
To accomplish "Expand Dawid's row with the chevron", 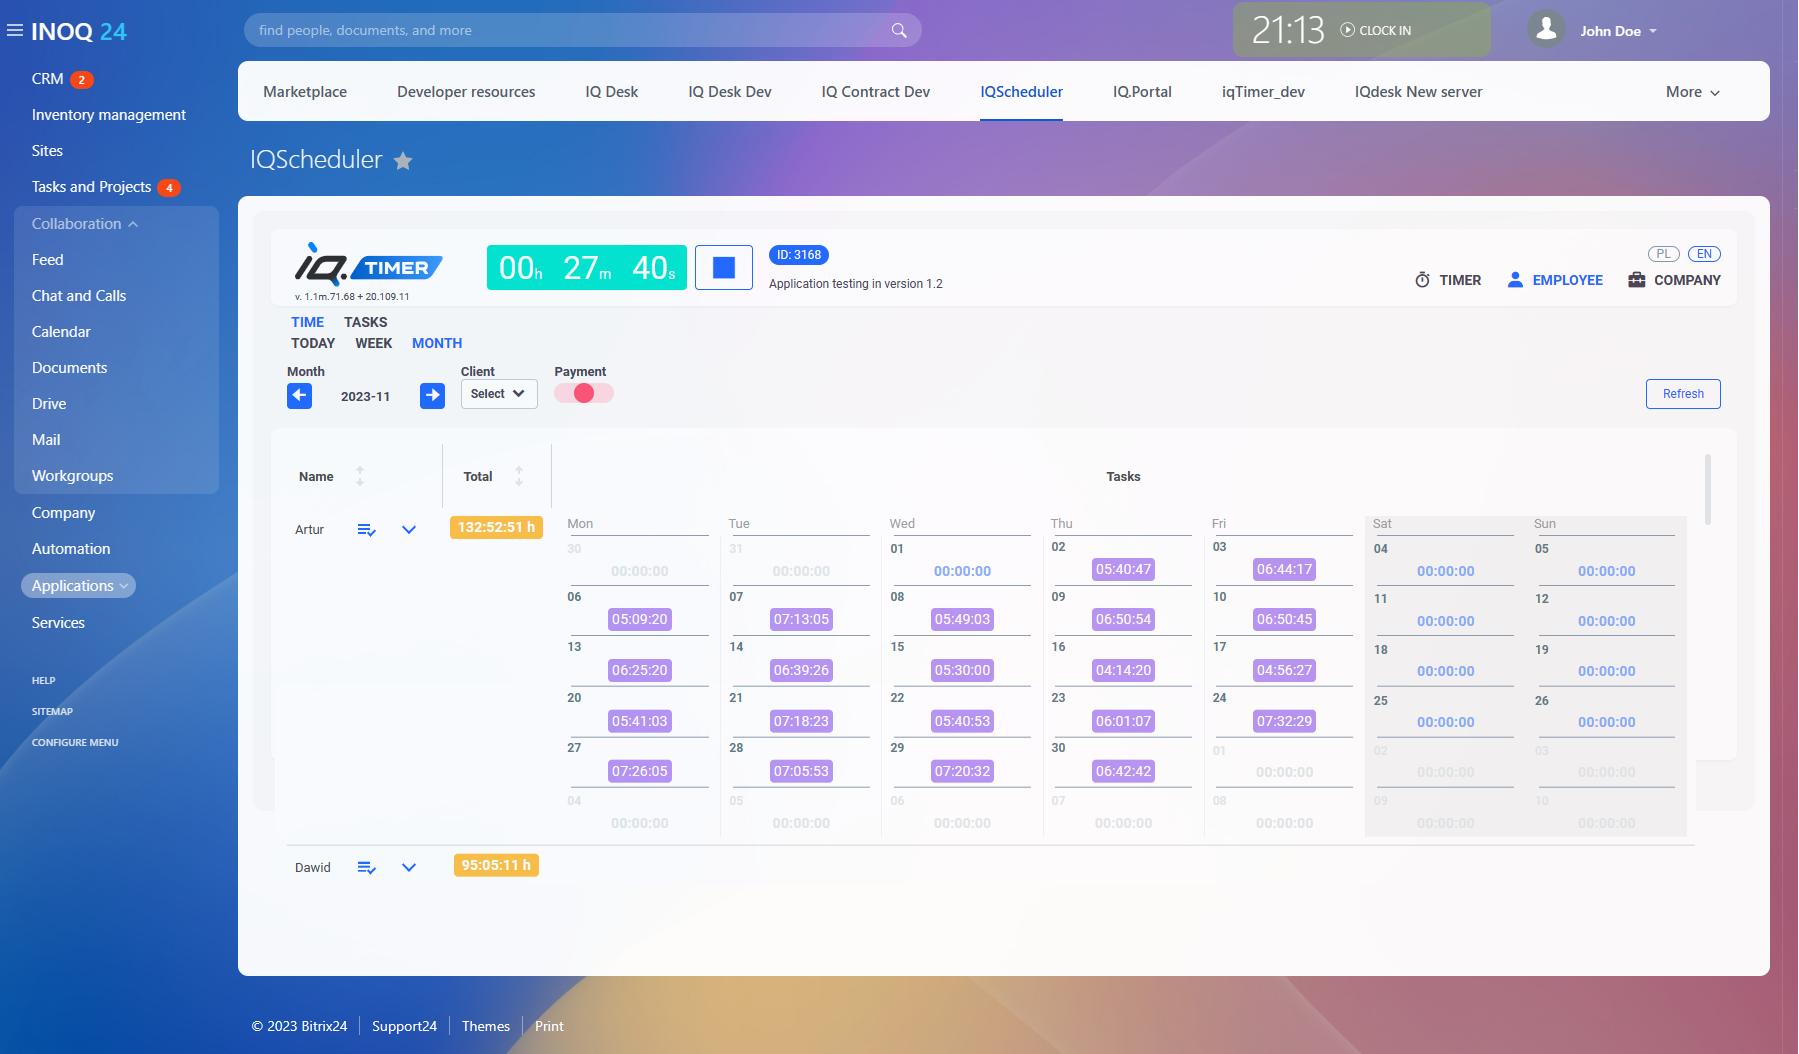I will tap(409, 868).
